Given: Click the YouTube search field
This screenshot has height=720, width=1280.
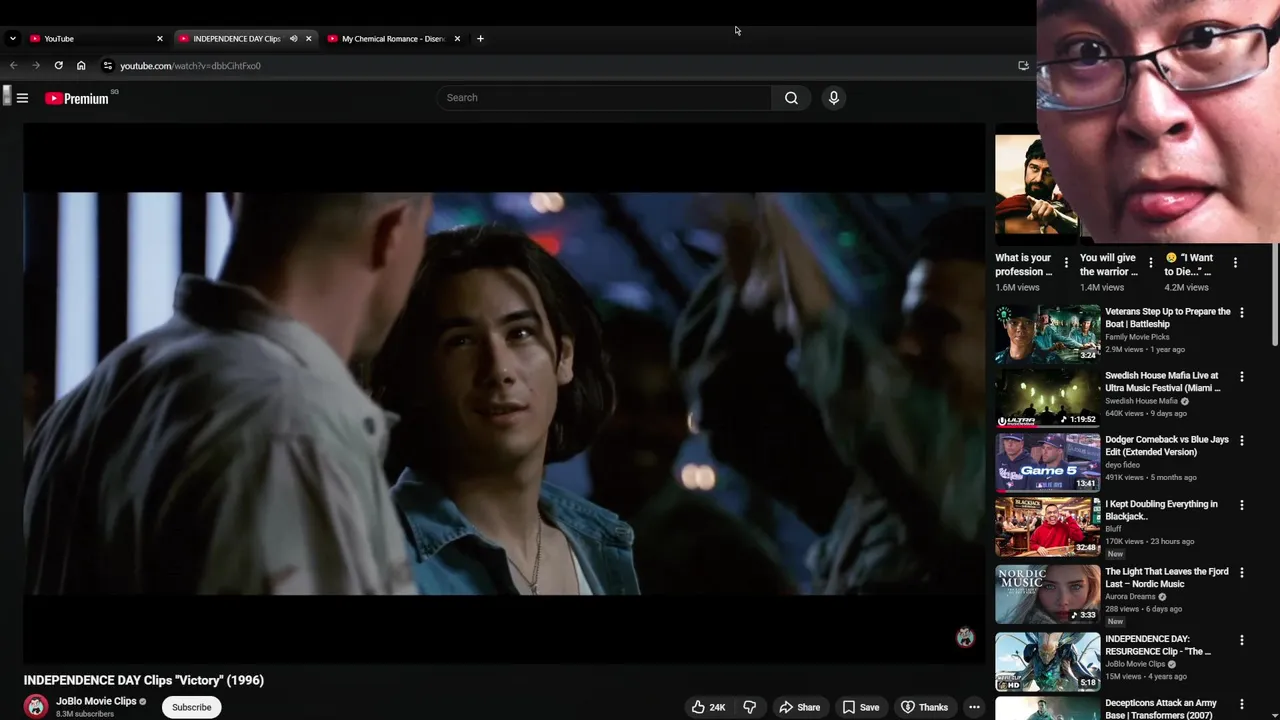Looking at the screenshot, I should tap(604, 98).
